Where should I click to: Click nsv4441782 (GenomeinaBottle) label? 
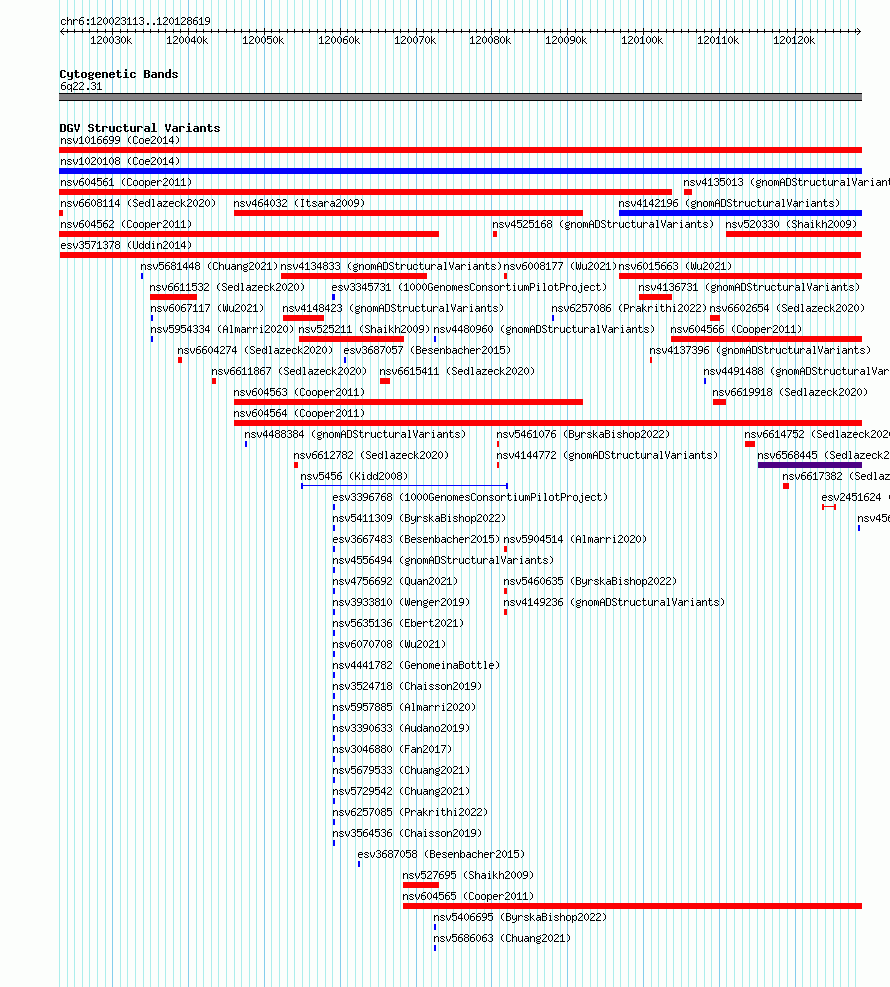(x=416, y=665)
